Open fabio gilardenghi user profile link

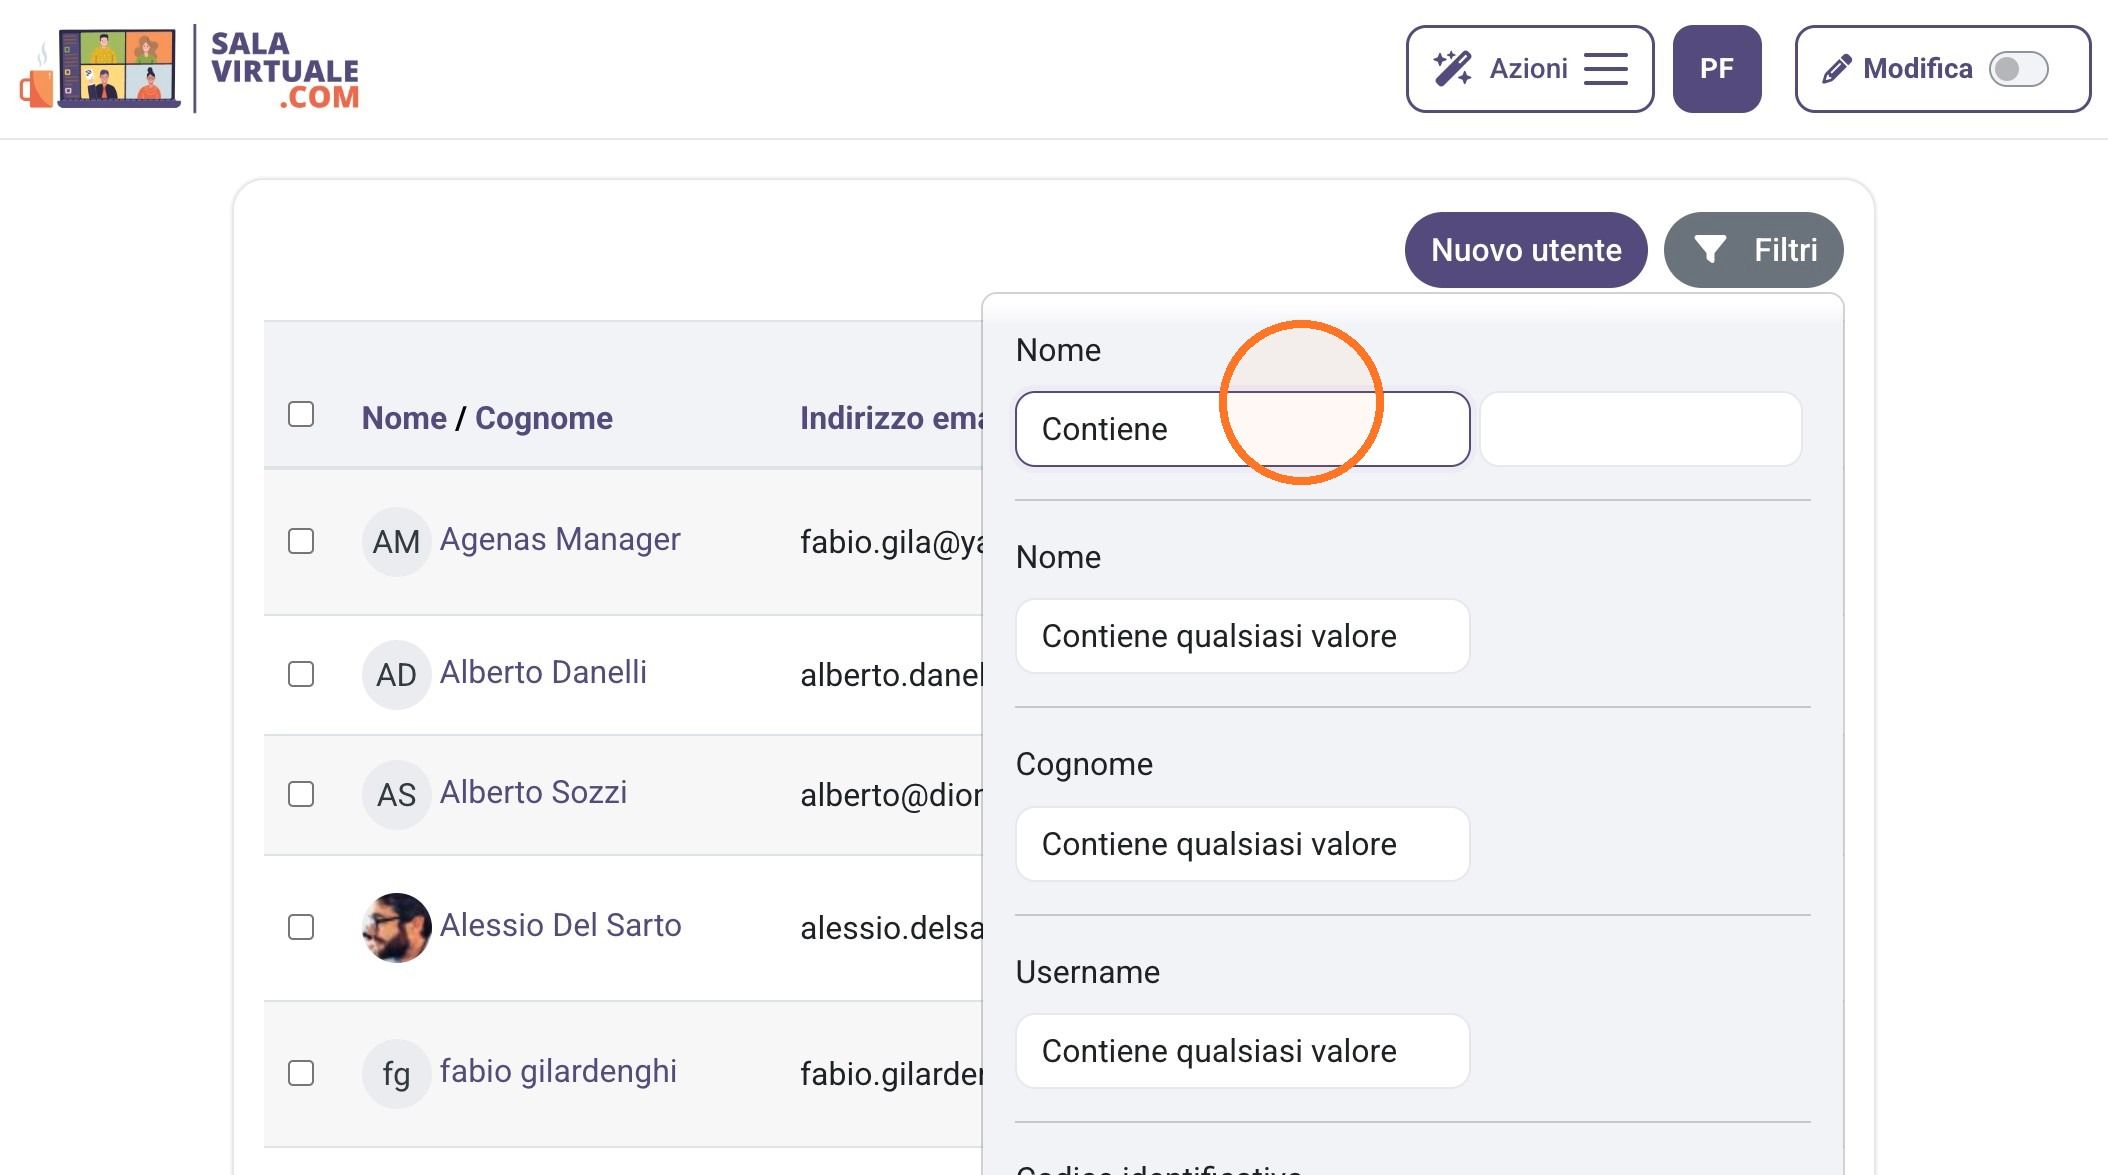tap(558, 1072)
